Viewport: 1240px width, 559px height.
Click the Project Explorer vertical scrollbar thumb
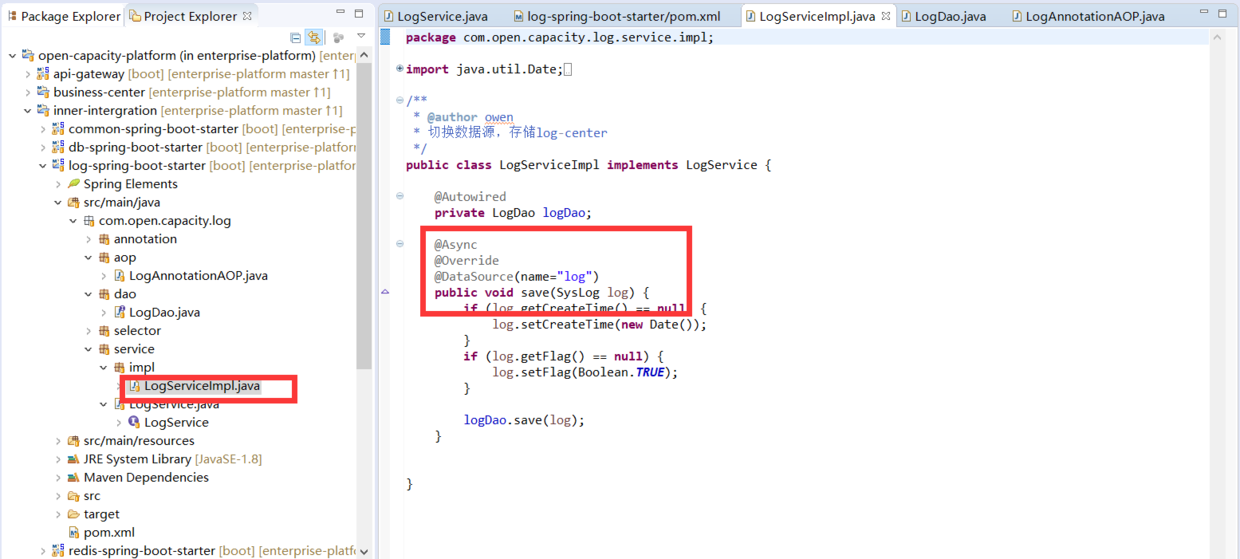363,215
